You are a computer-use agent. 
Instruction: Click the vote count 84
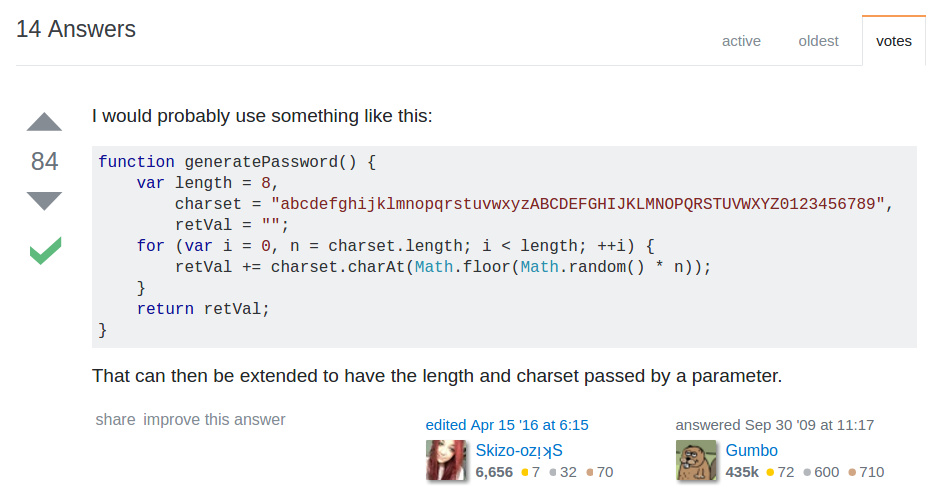pos(44,161)
